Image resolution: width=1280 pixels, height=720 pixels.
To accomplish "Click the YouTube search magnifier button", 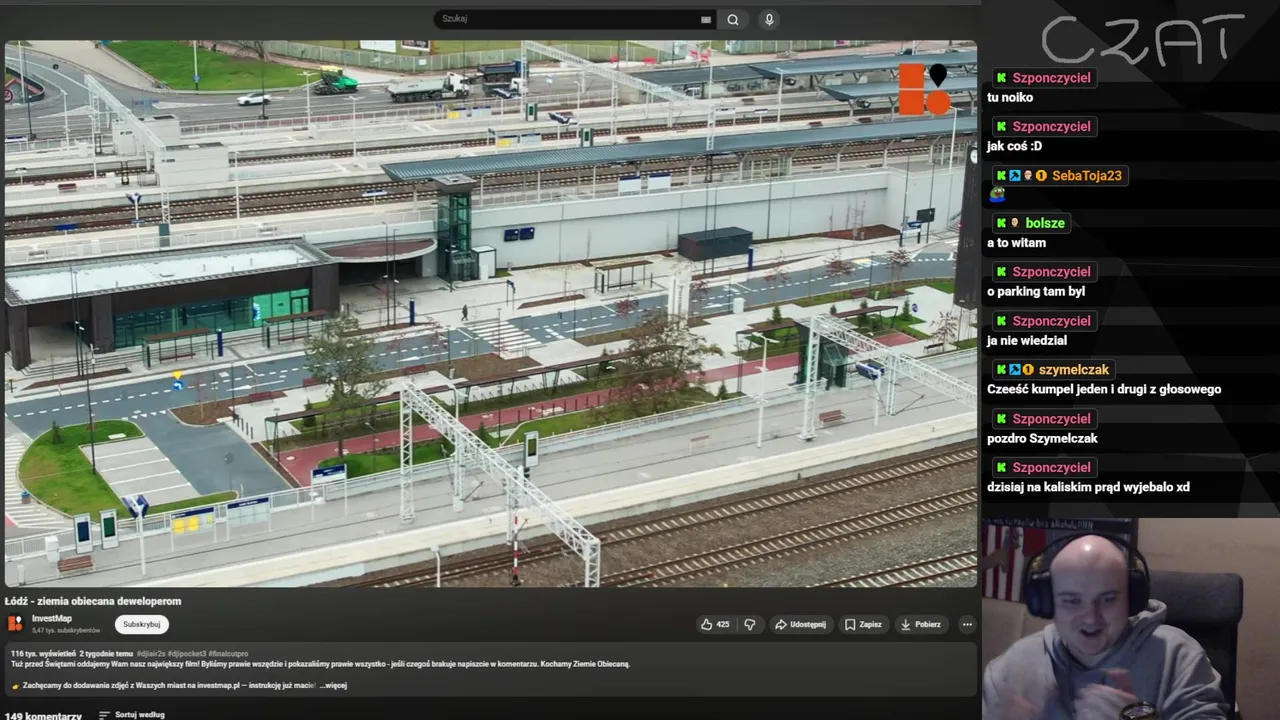I will pyautogui.click(x=733, y=19).
